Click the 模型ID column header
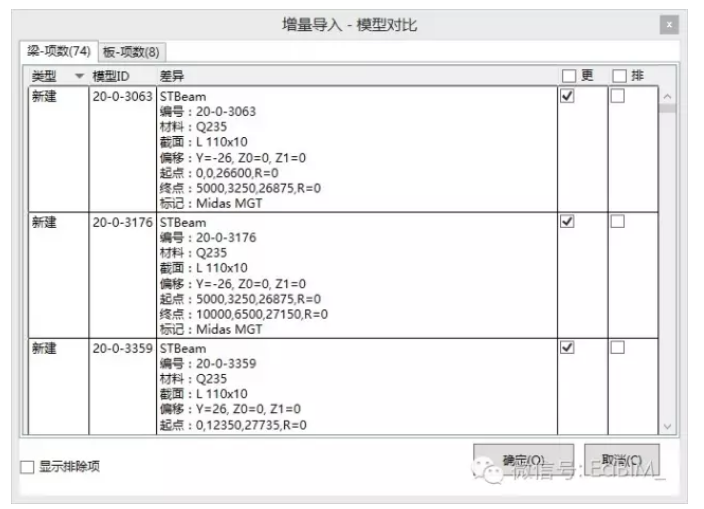This screenshot has height=509, width=704. click(x=111, y=76)
